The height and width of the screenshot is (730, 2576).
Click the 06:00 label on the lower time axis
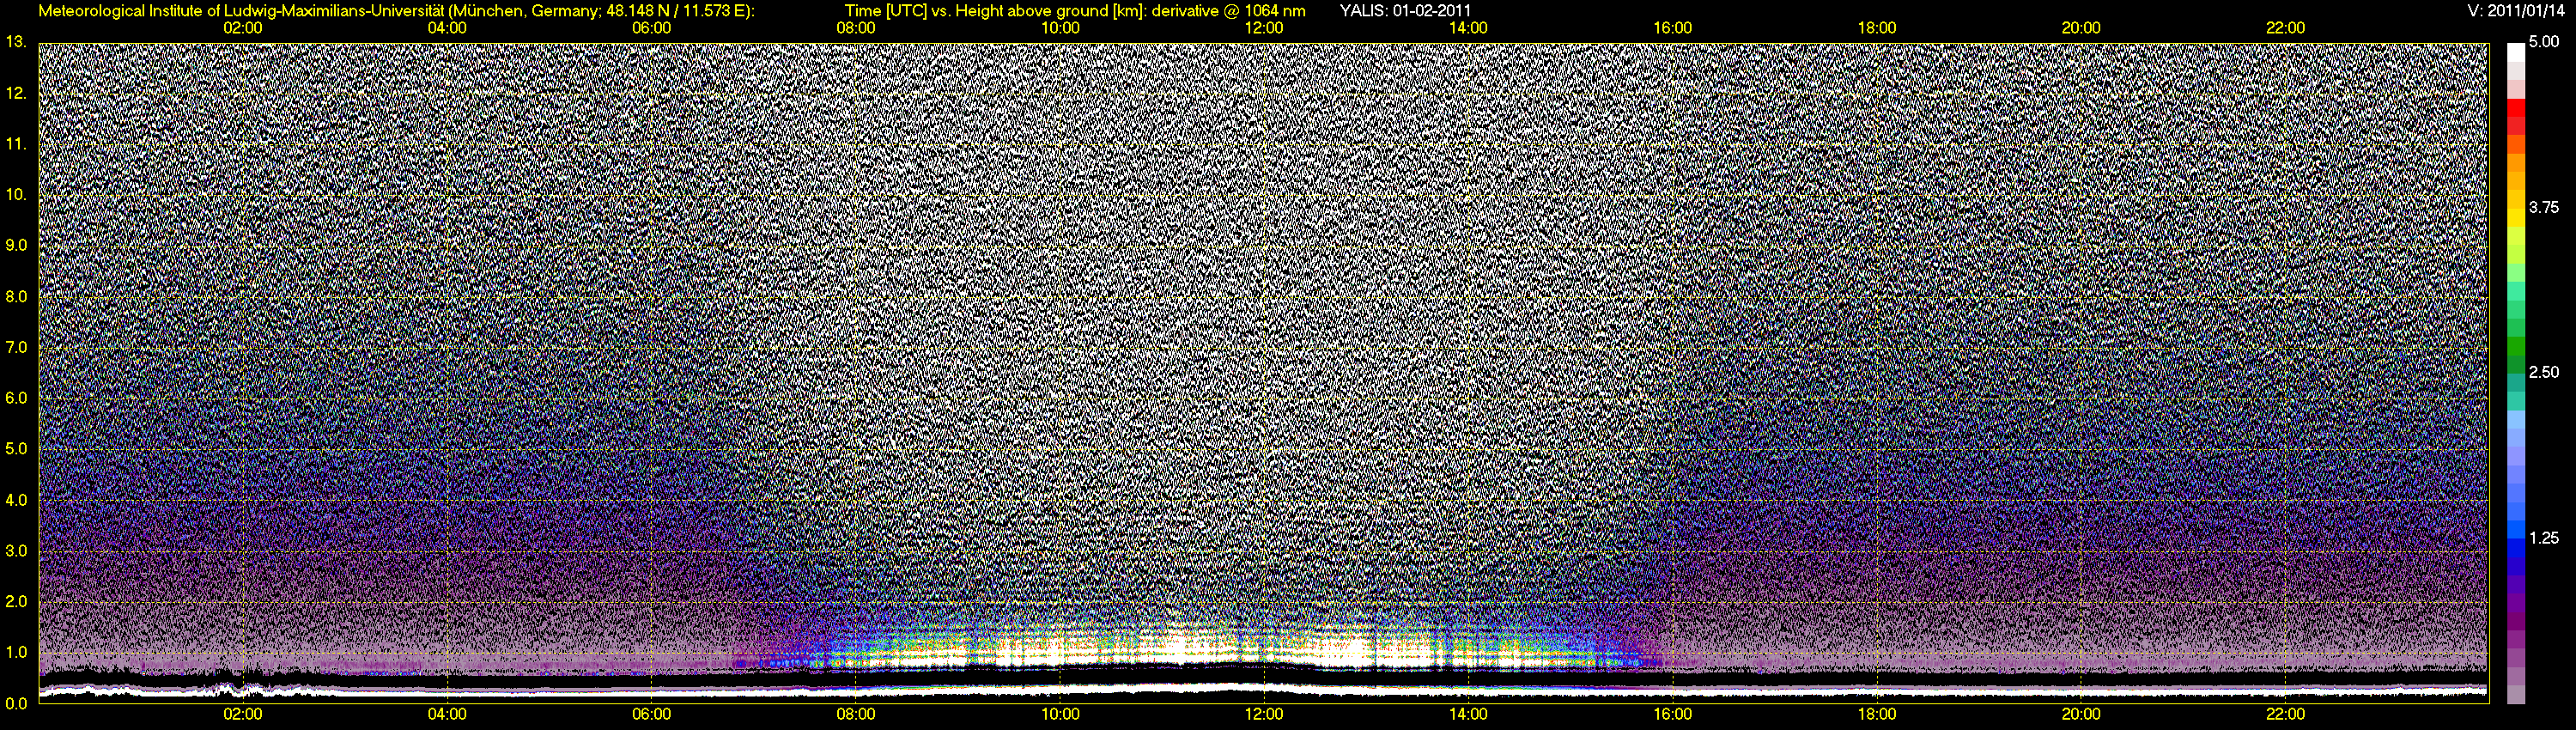coord(652,714)
